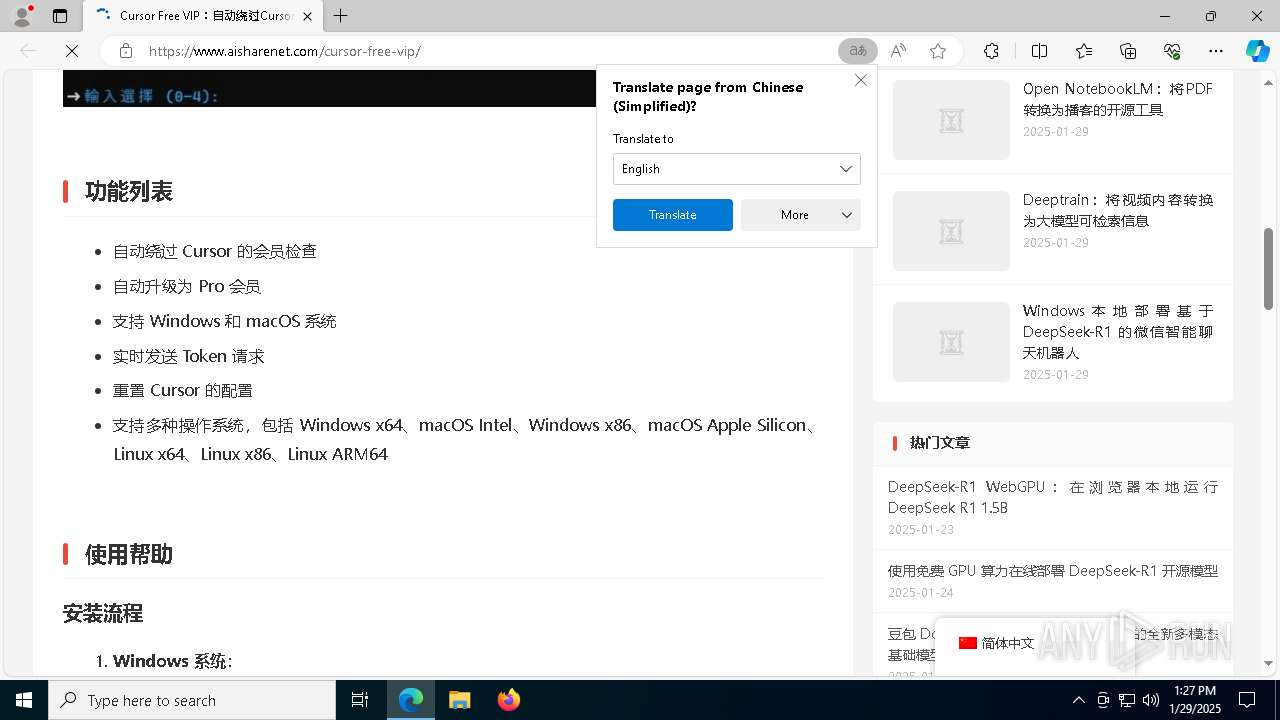The image size is (1280, 720).
Task: Click the 自动升级为 Pro 会员 list item
Action: tap(187, 286)
